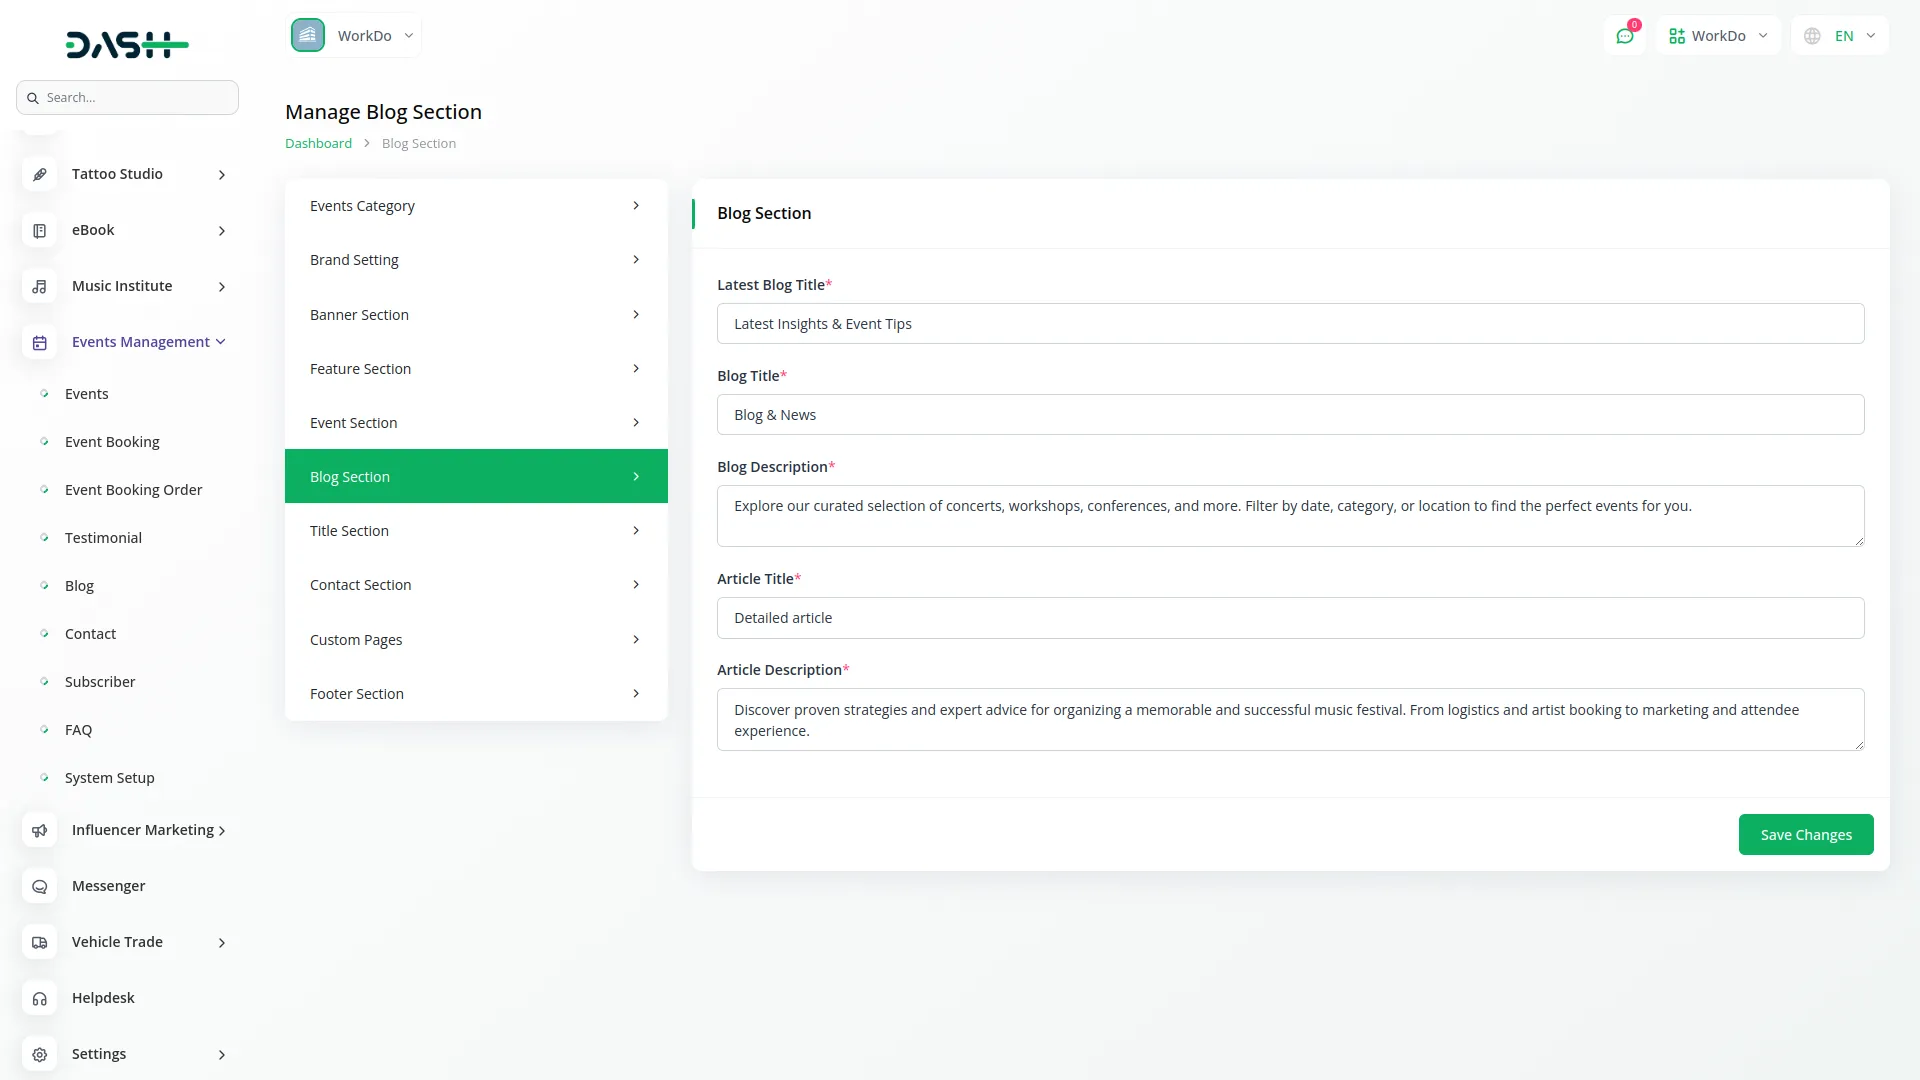Expand the Vehicle Trade submenu arrow
Viewport: 1920px width, 1080px height.
(222, 943)
